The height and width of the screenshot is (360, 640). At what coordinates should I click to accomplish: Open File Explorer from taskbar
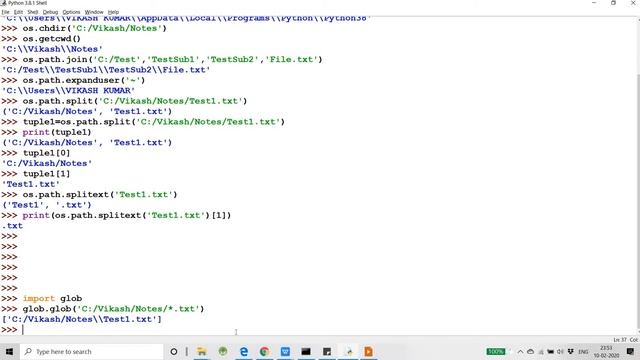tap(202, 351)
